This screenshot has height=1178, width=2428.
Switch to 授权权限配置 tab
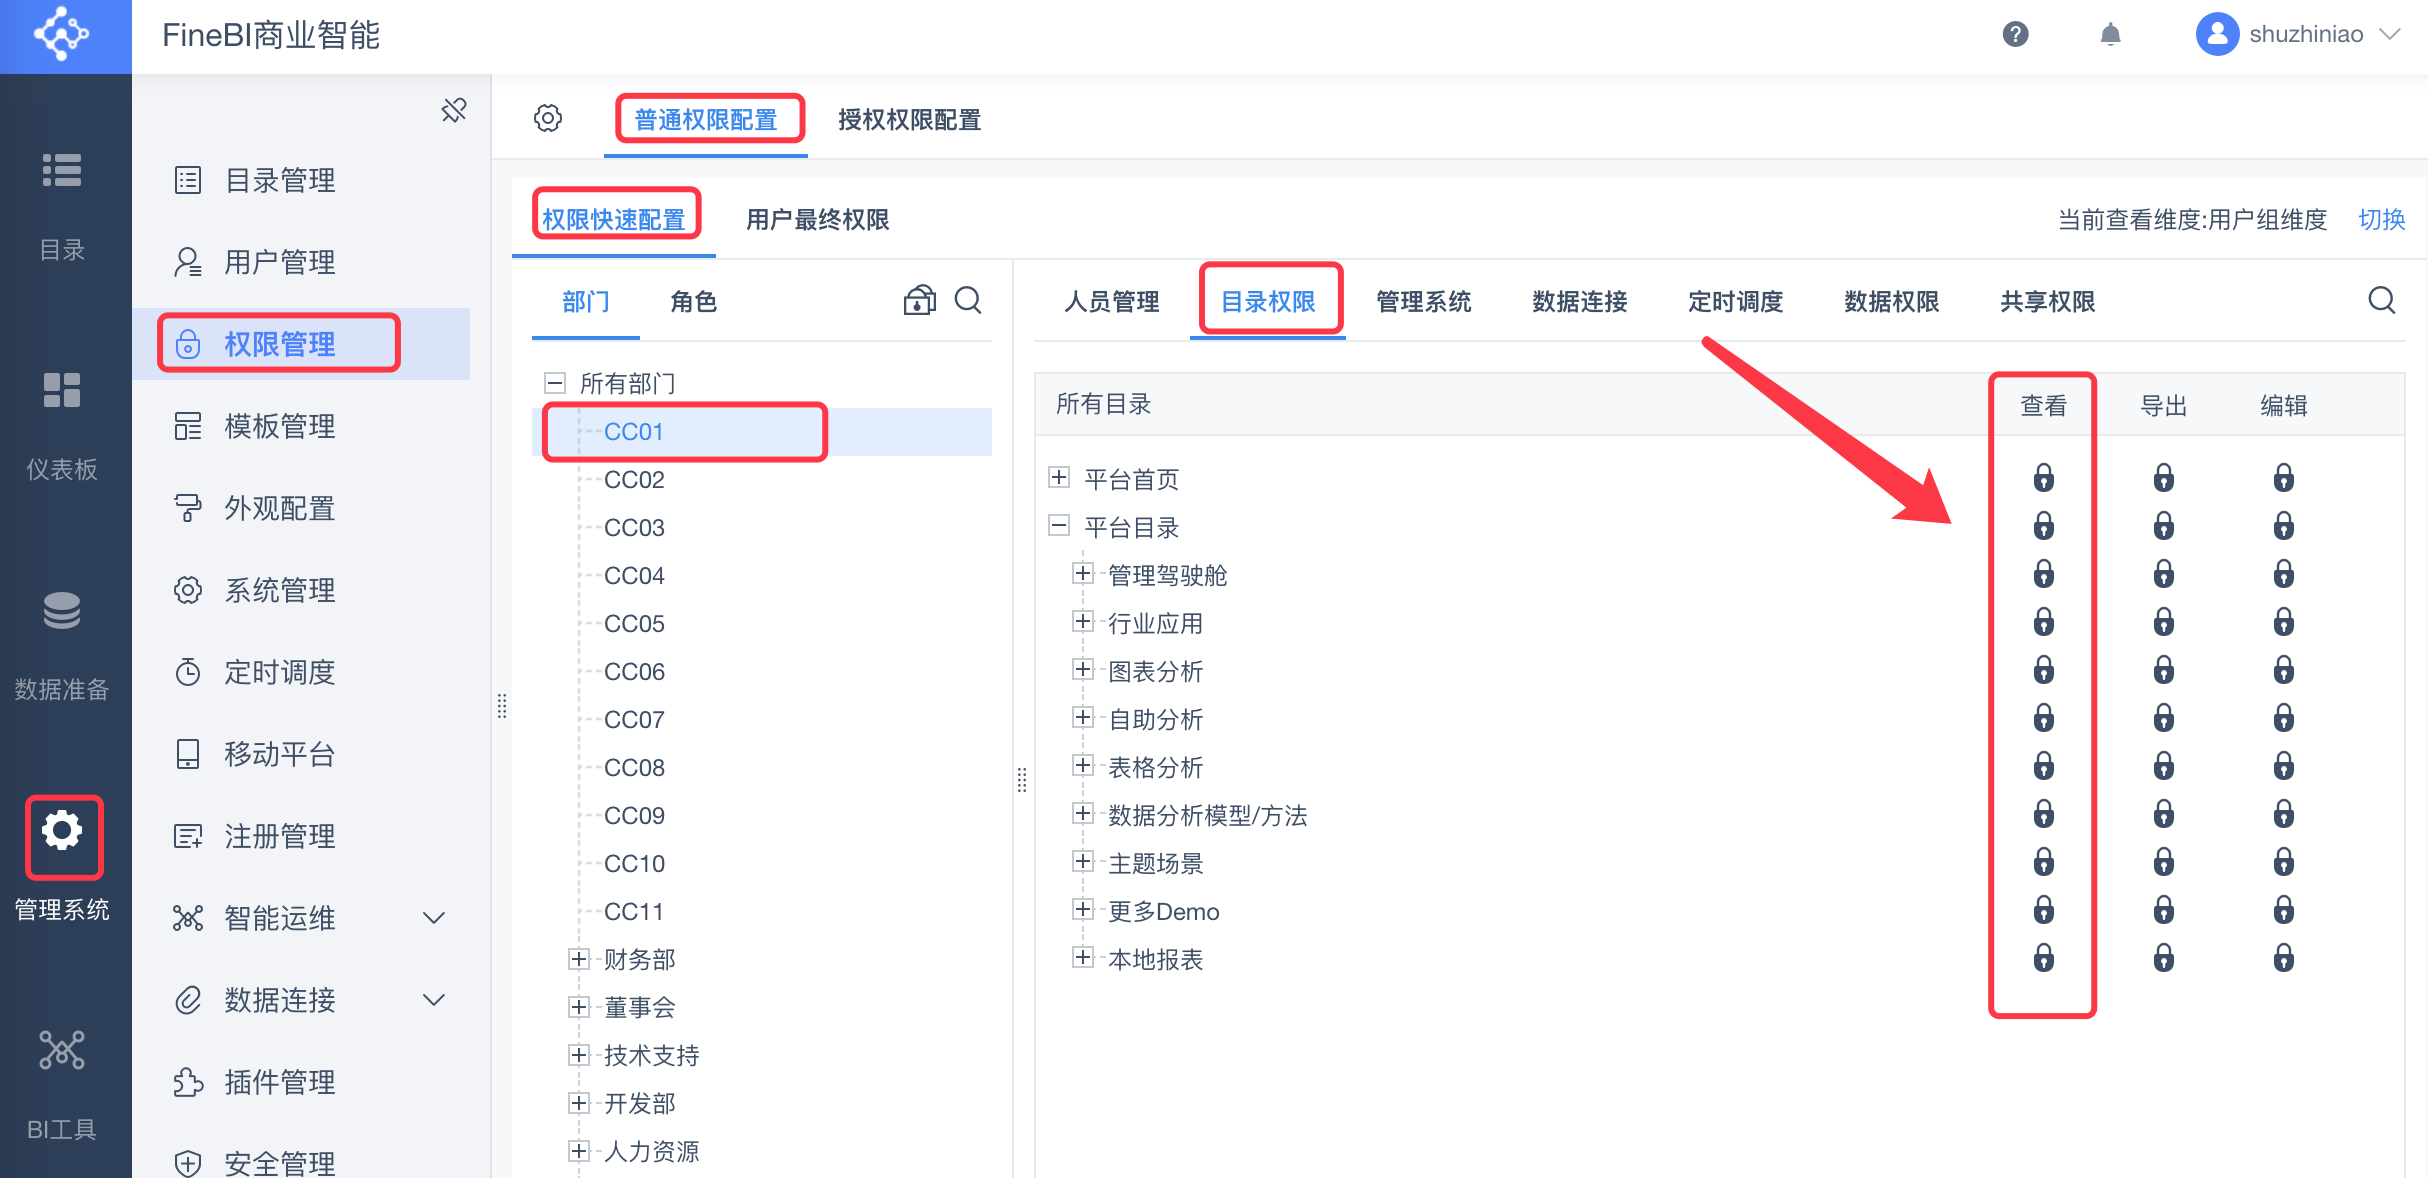click(x=910, y=120)
